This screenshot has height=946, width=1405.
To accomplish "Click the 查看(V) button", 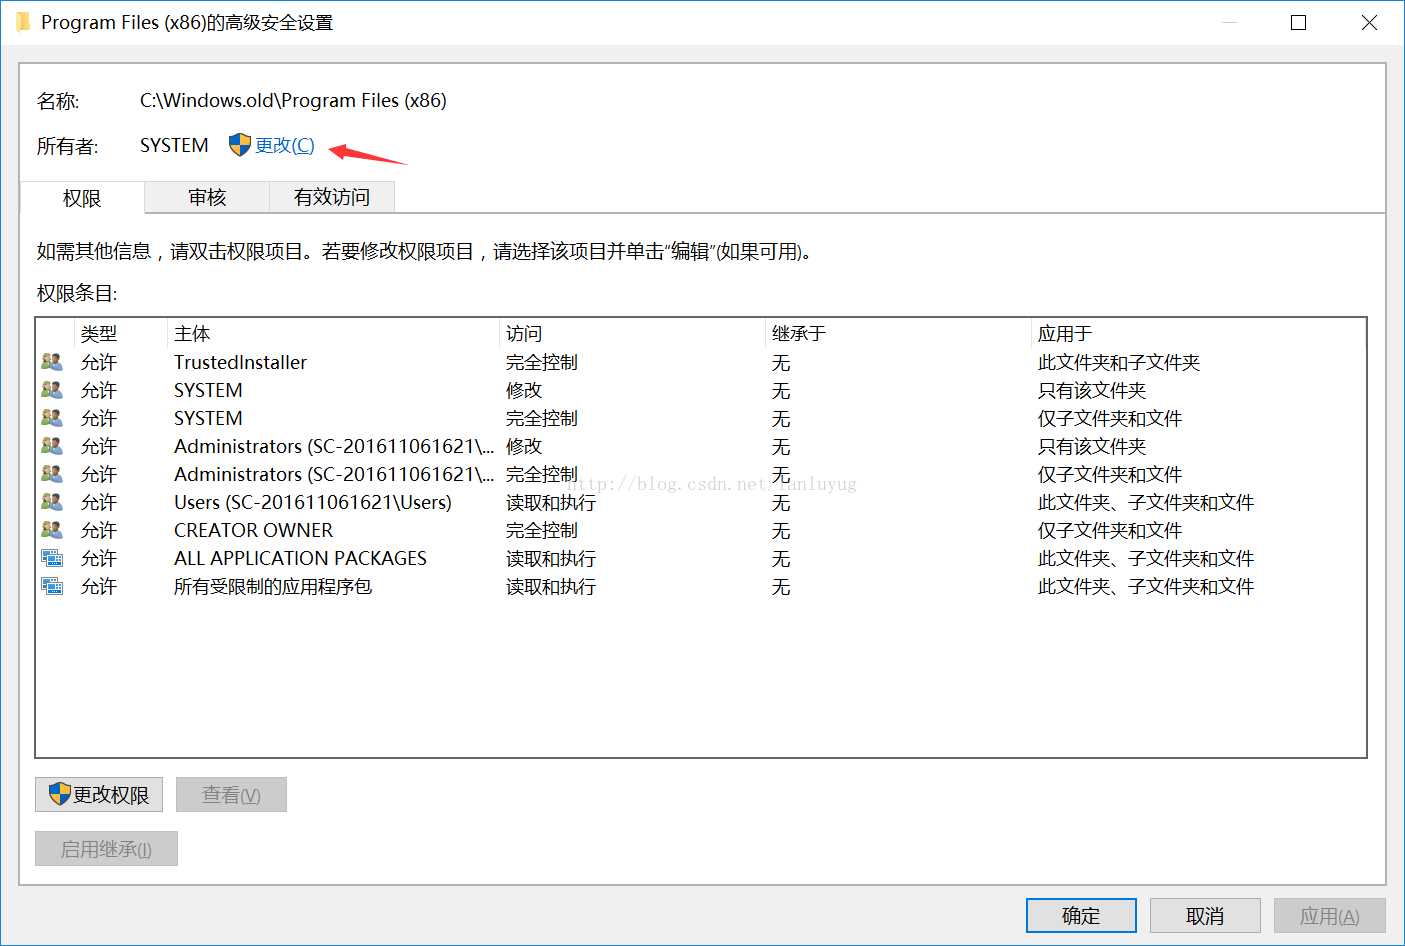I will (231, 794).
